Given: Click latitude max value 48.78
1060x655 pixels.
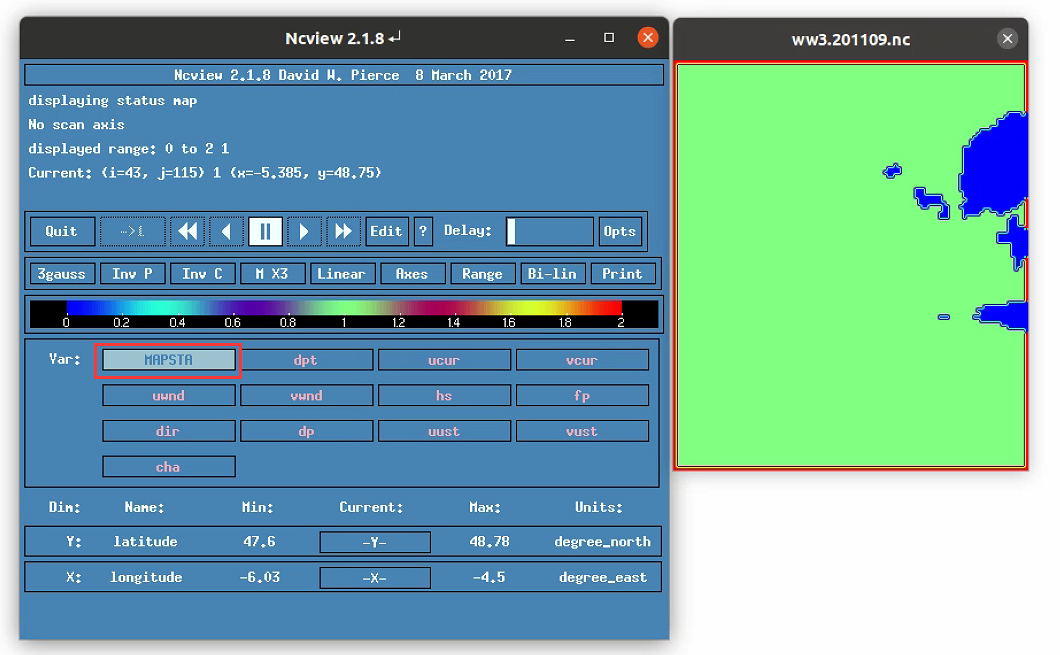Looking at the screenshot, I should click(x=489, y=541).
